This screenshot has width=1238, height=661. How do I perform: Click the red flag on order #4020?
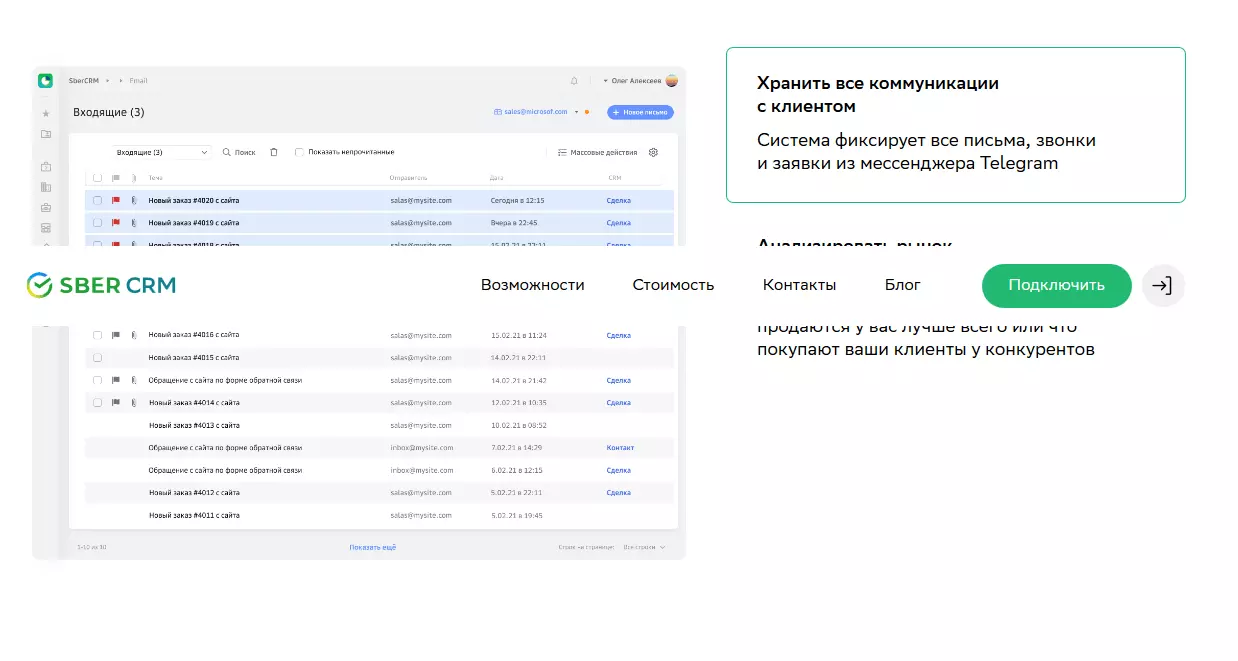(x=116, y=200)
